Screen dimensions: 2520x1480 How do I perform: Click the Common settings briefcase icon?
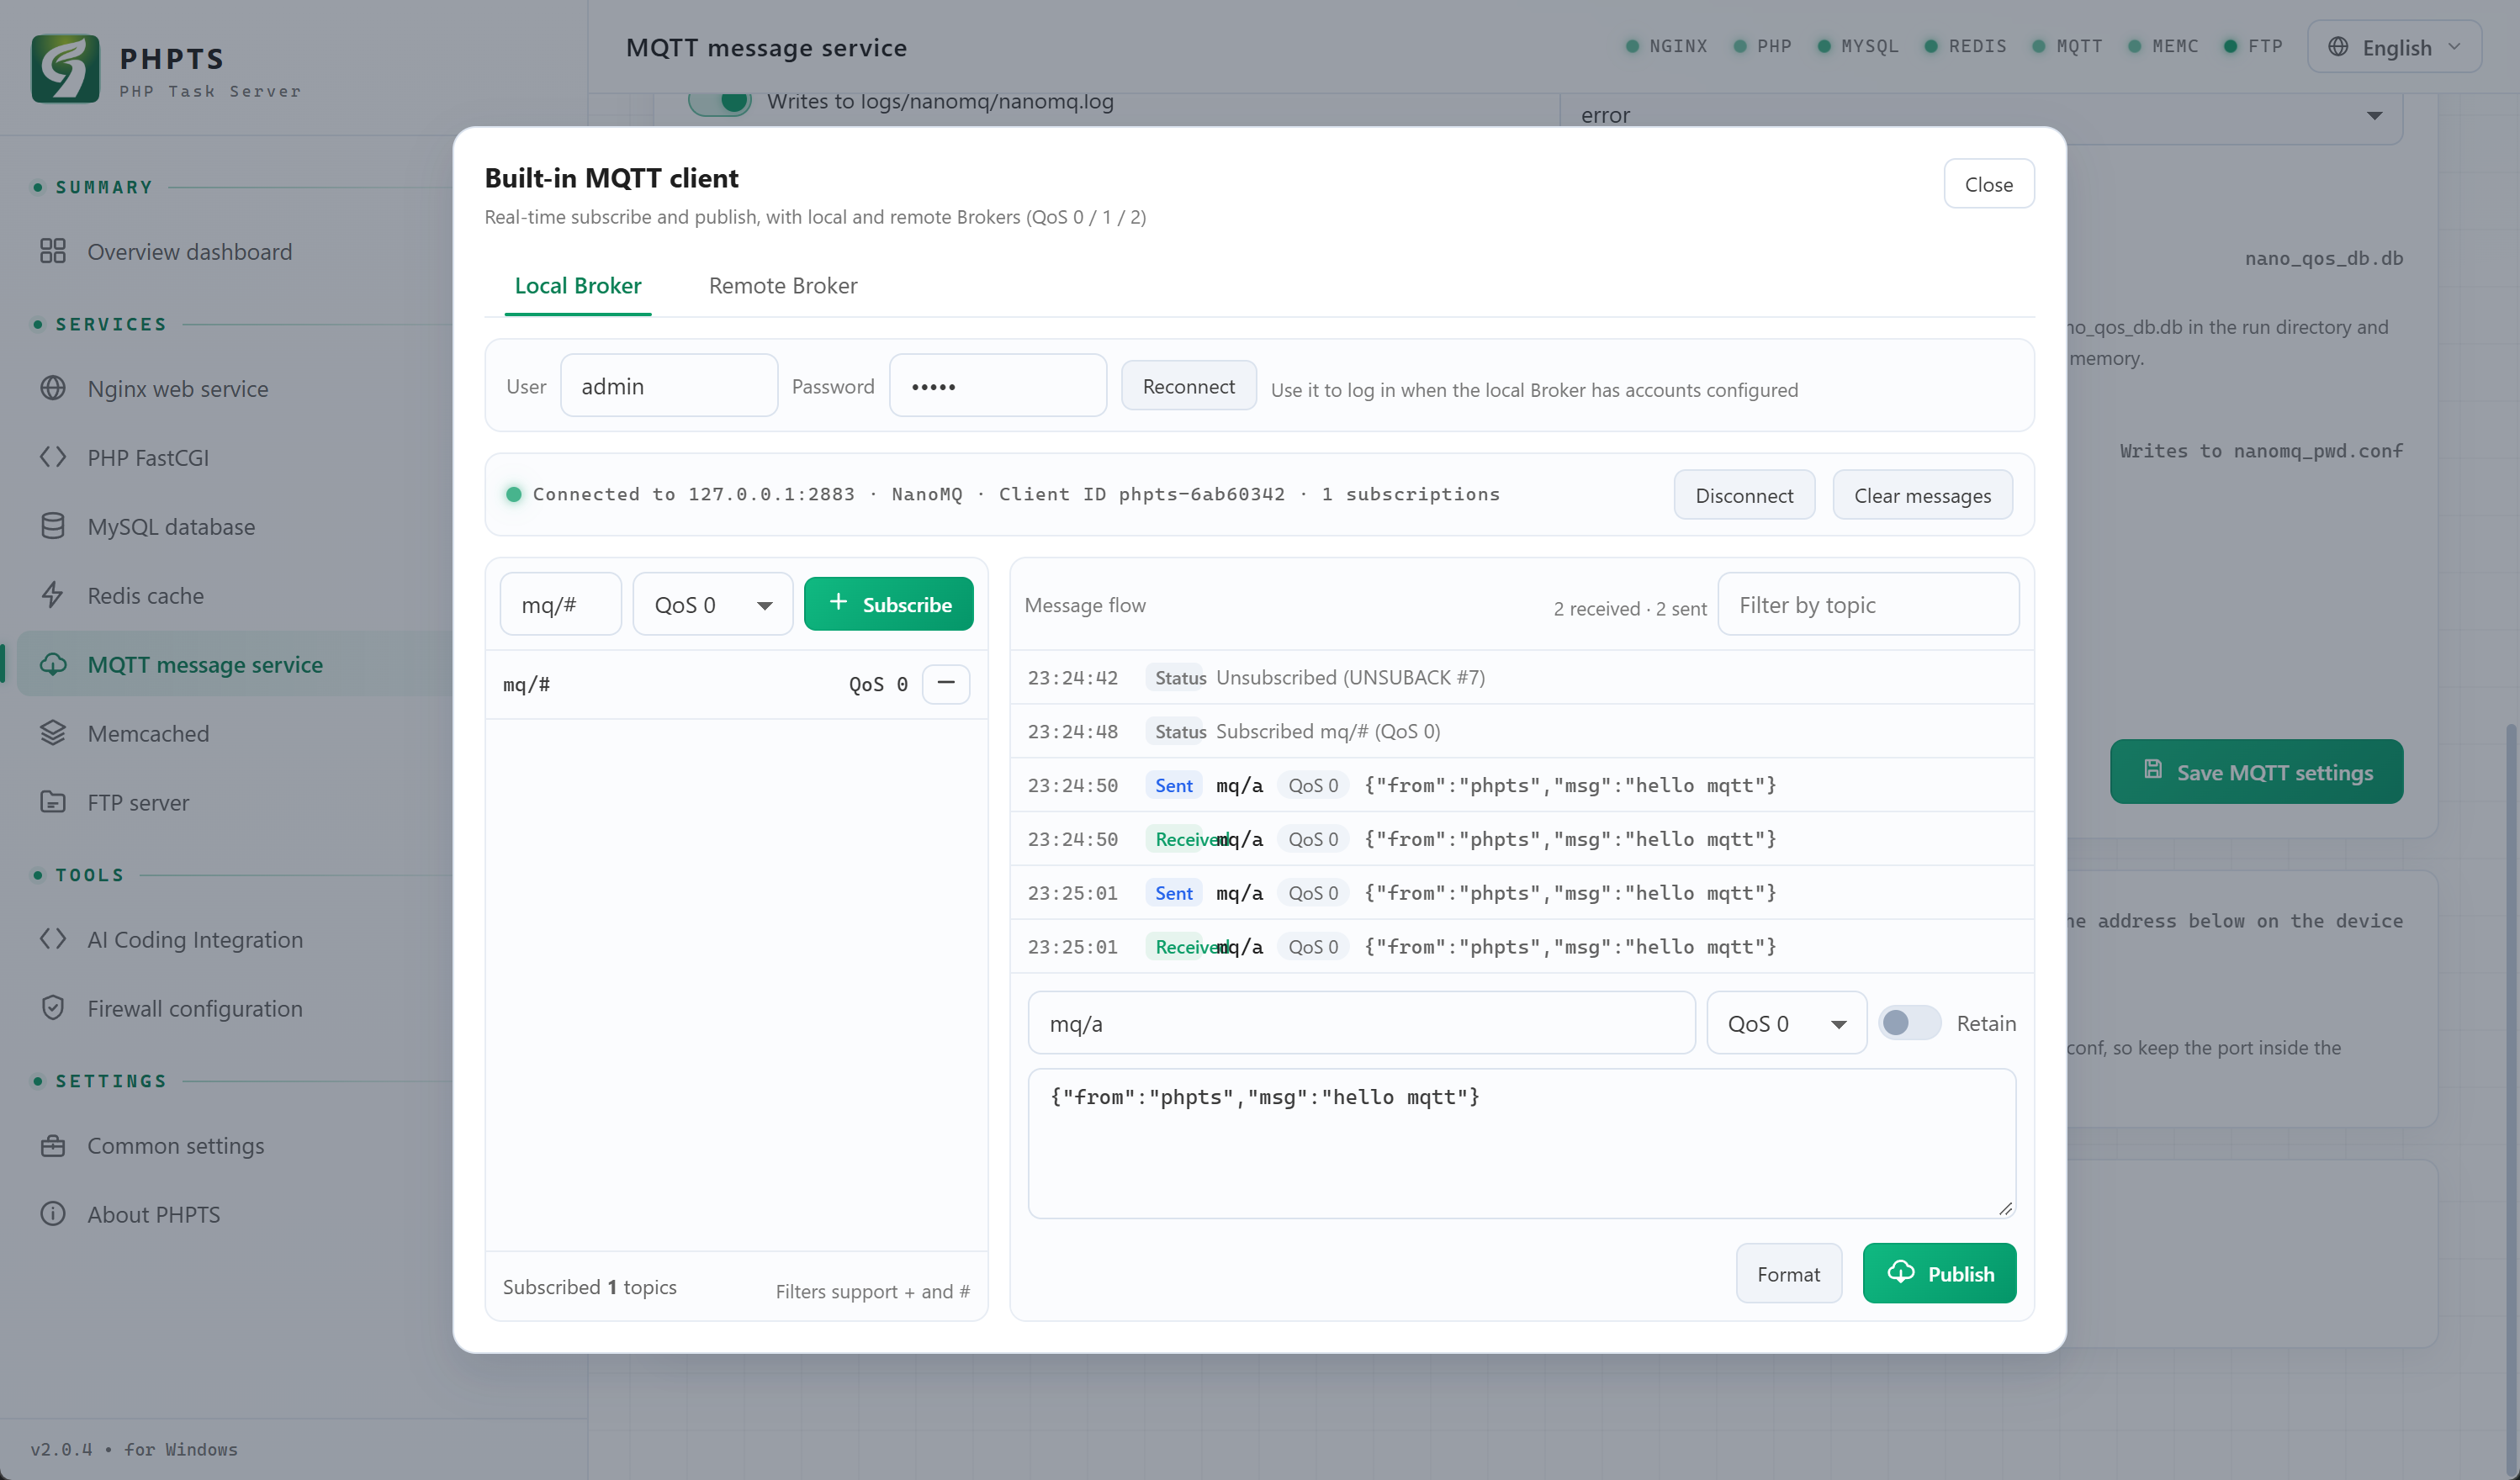coord(53,1145)
